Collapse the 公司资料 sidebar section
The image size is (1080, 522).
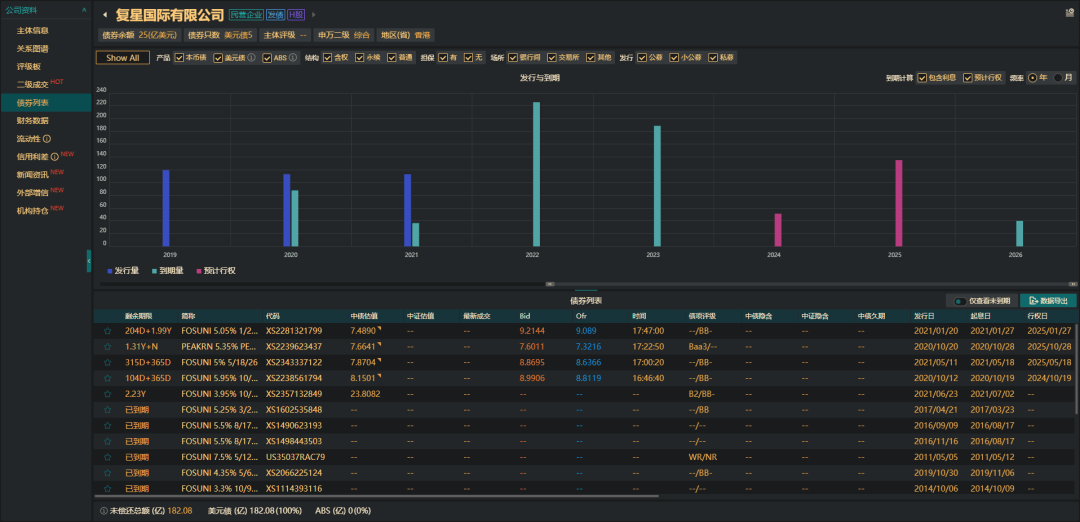[x=84, y=10]
